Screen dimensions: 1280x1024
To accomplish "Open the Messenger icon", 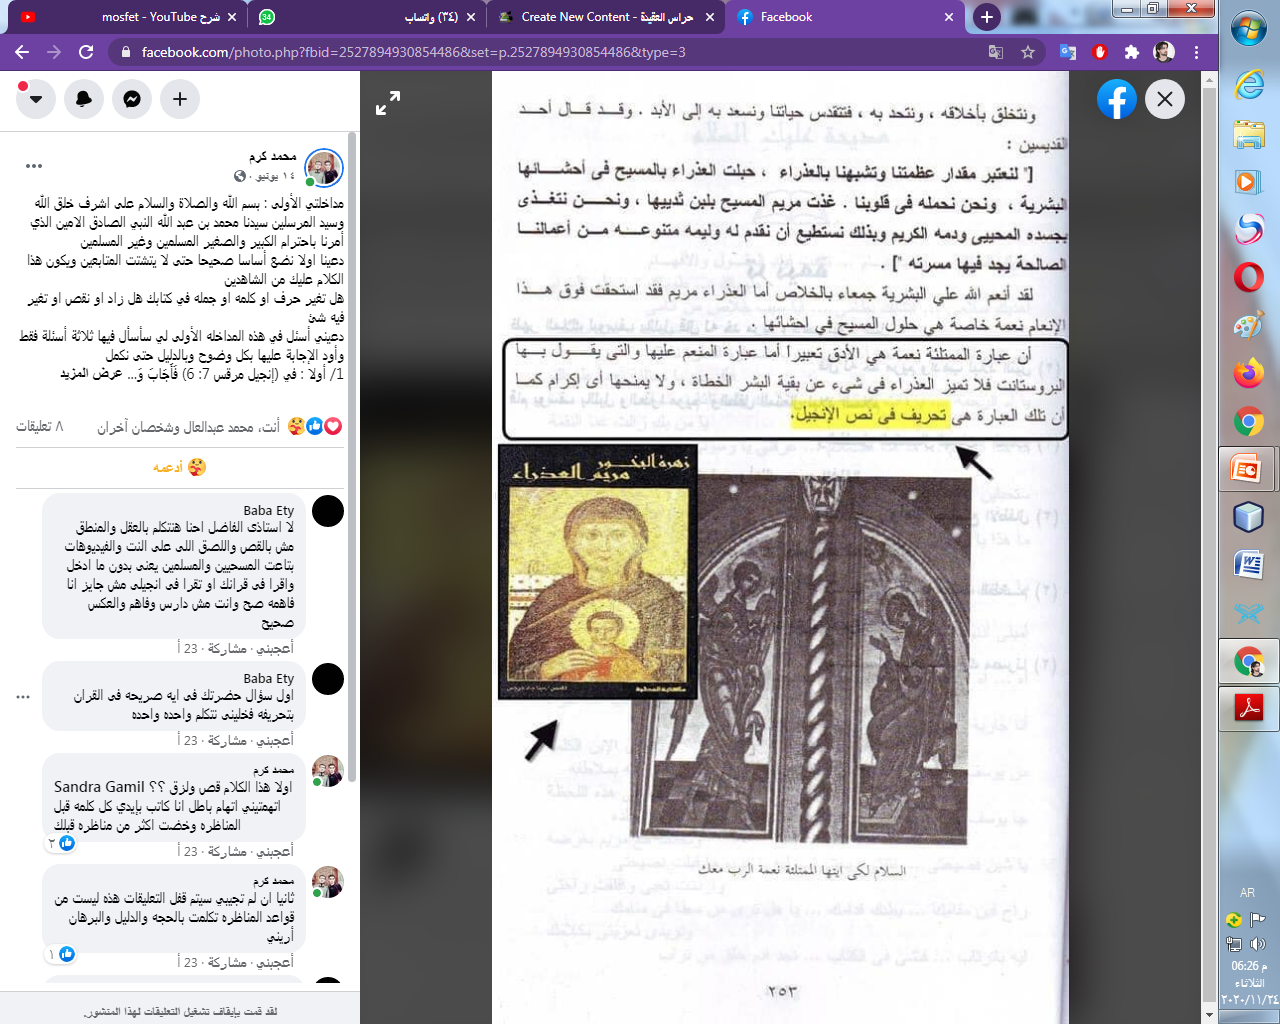I will [132, 99].
